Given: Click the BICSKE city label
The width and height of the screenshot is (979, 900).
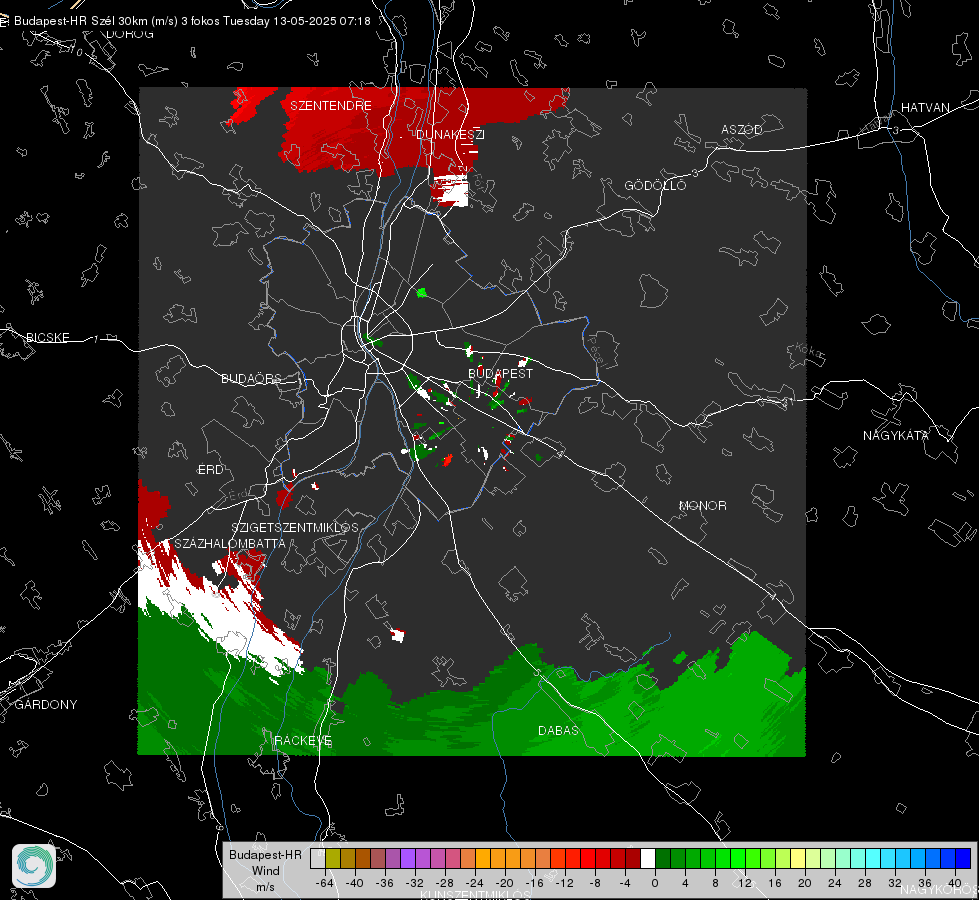Looking at the screenshot, I should click(47, 337).
